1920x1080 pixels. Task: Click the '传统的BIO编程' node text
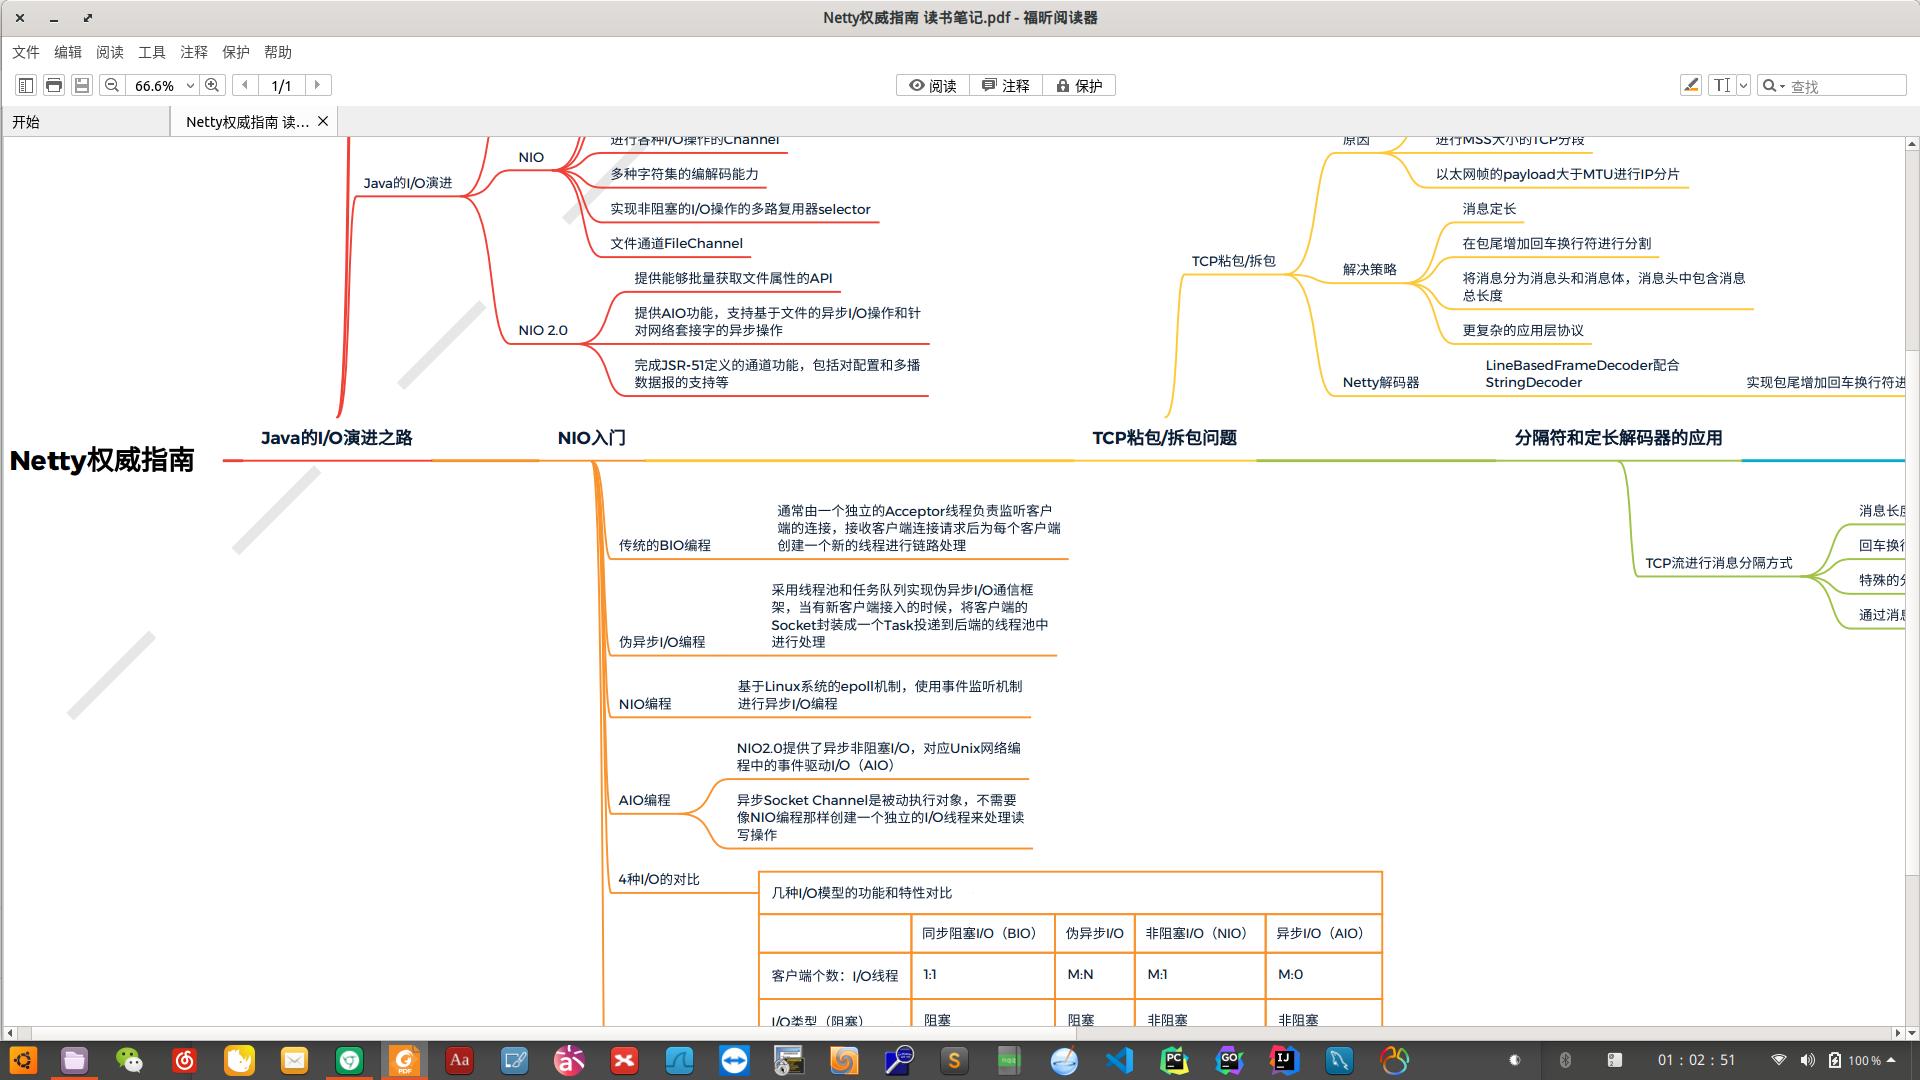click(664, 545)
